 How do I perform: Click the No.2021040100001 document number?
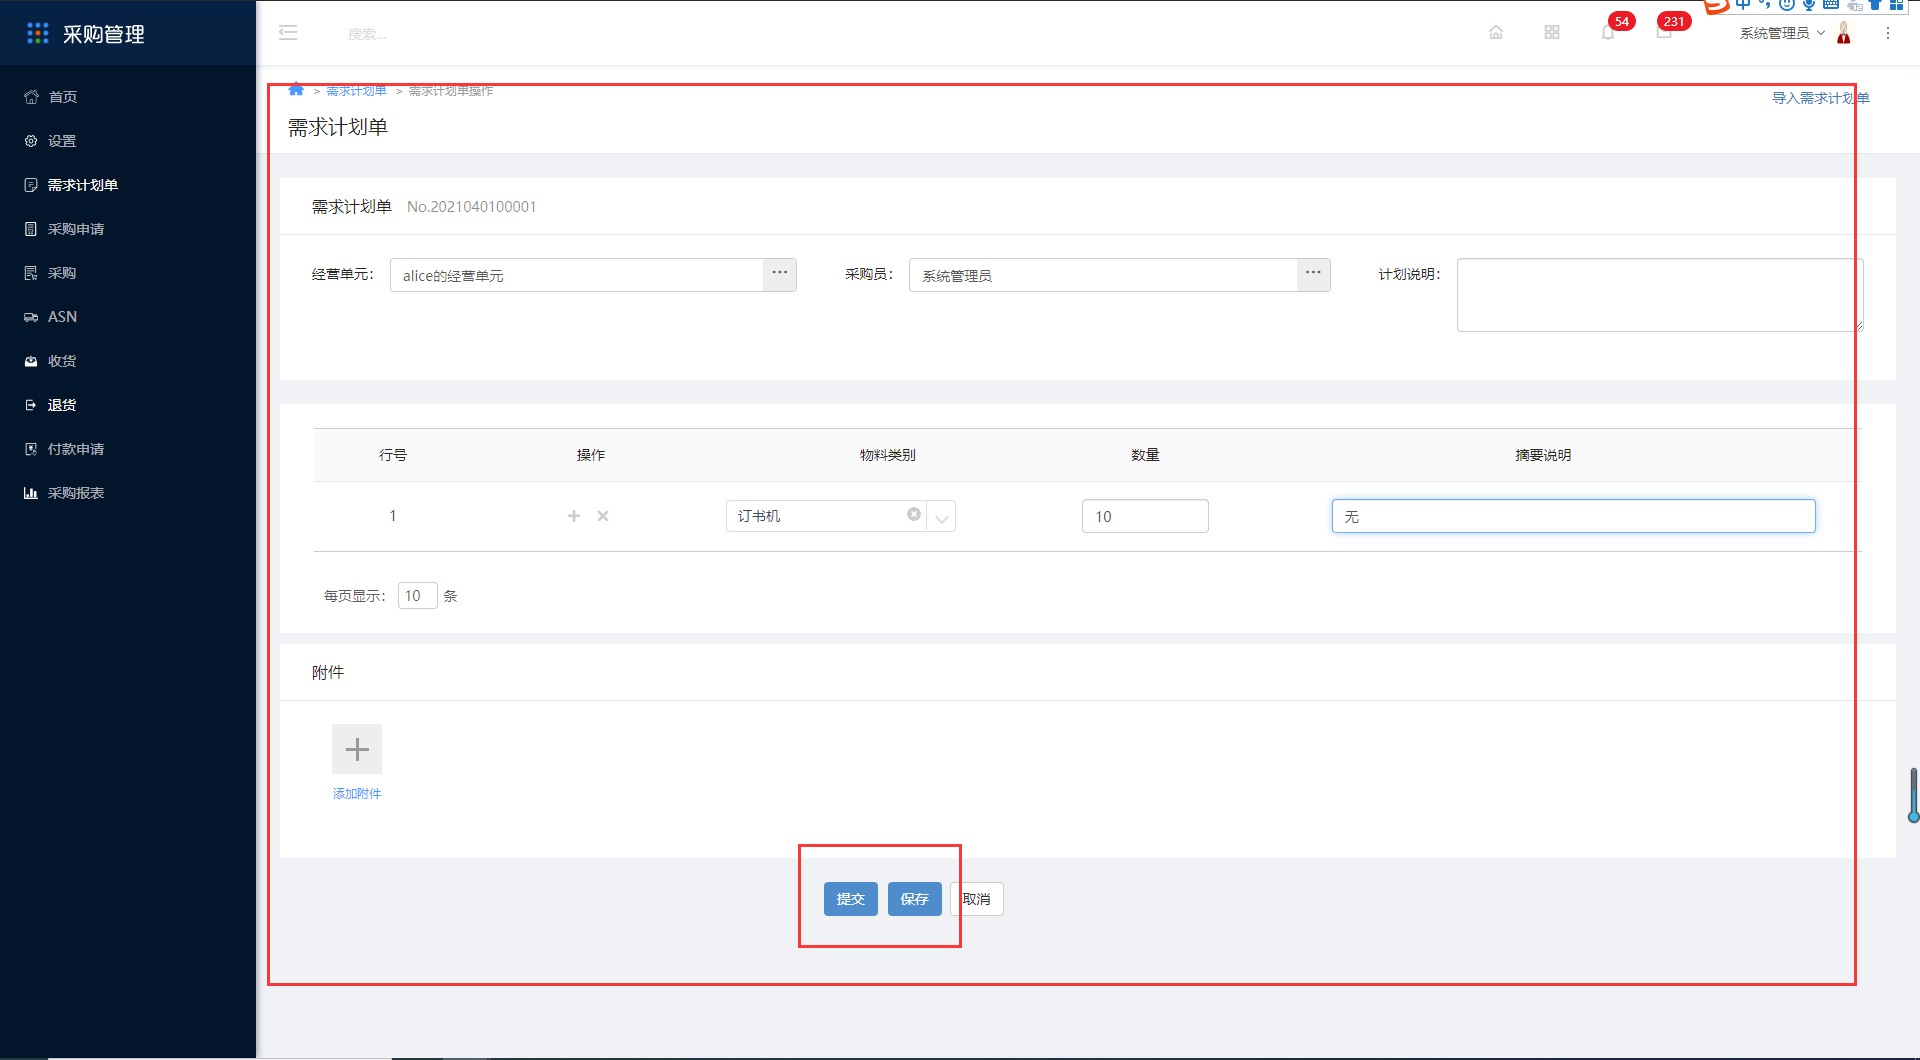472,207
